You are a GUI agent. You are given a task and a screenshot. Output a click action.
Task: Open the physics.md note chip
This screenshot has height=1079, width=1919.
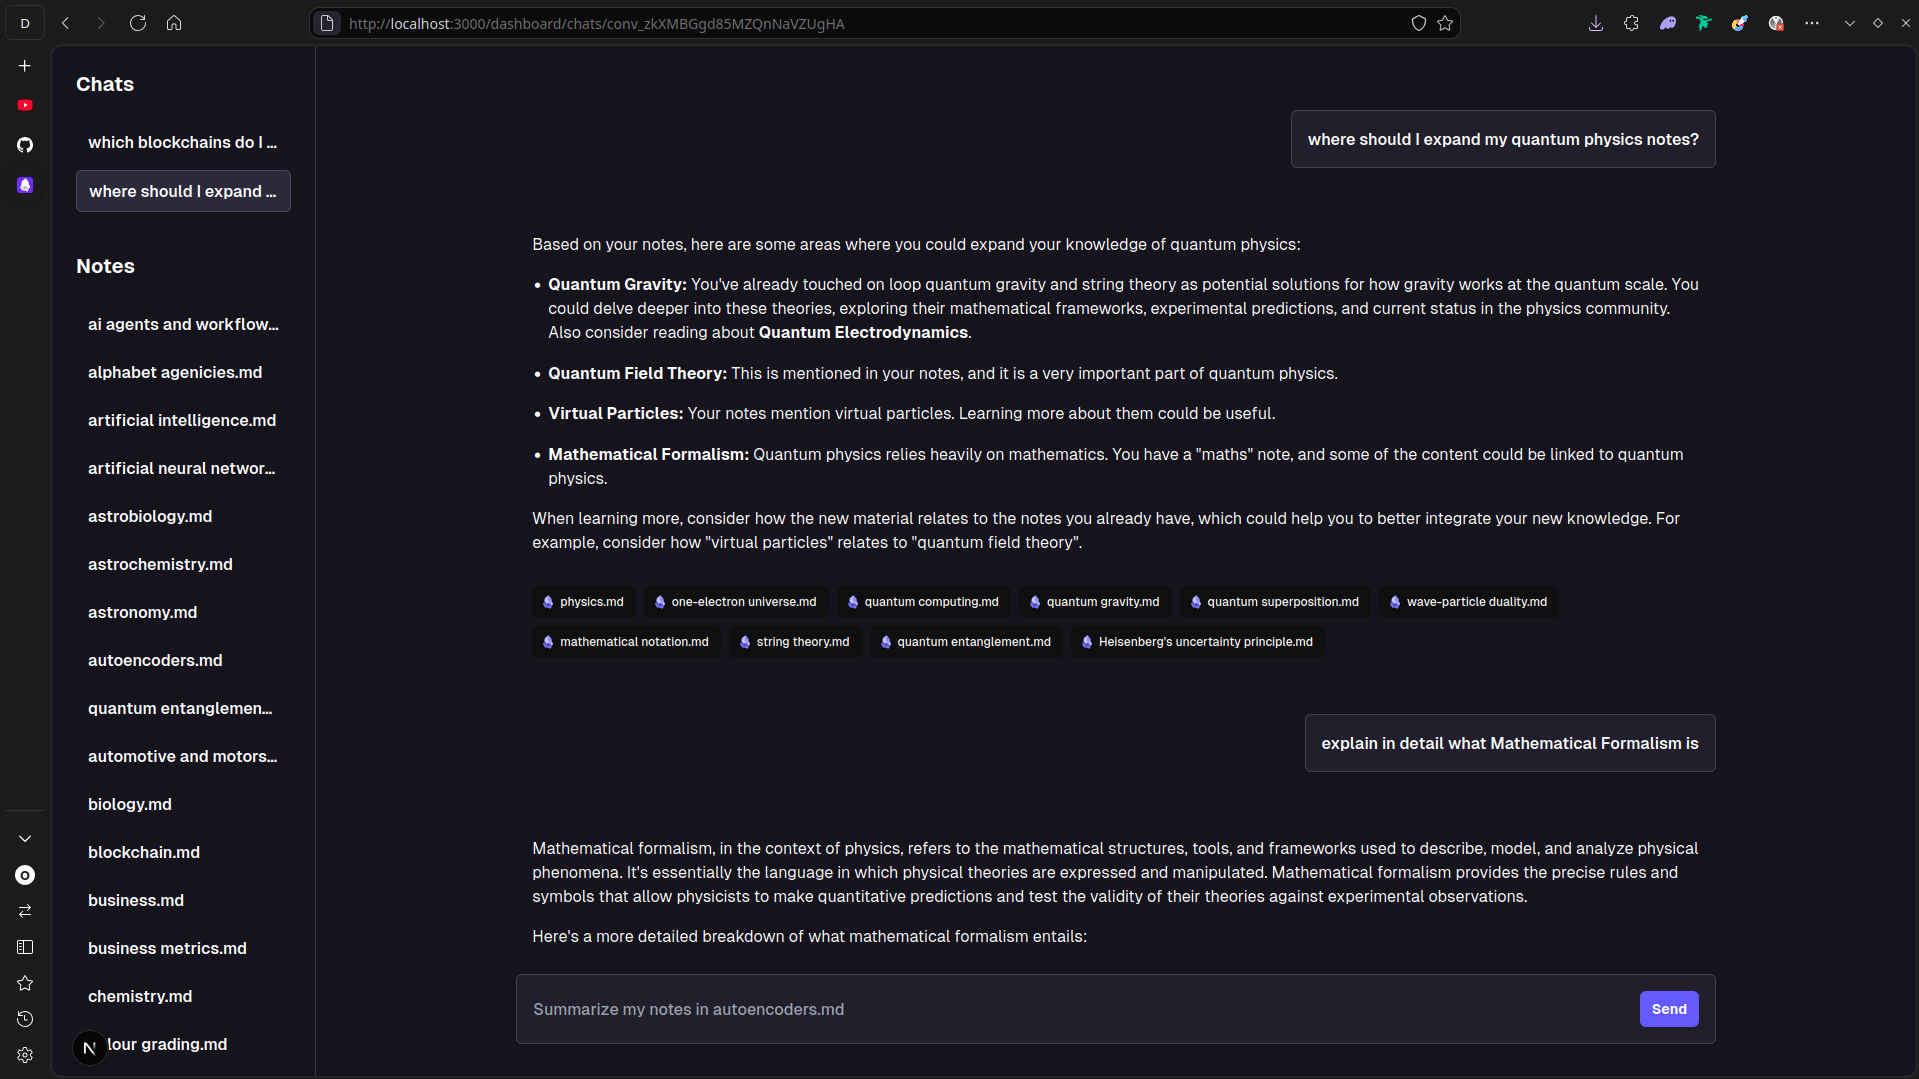click(x=583, y=601)
